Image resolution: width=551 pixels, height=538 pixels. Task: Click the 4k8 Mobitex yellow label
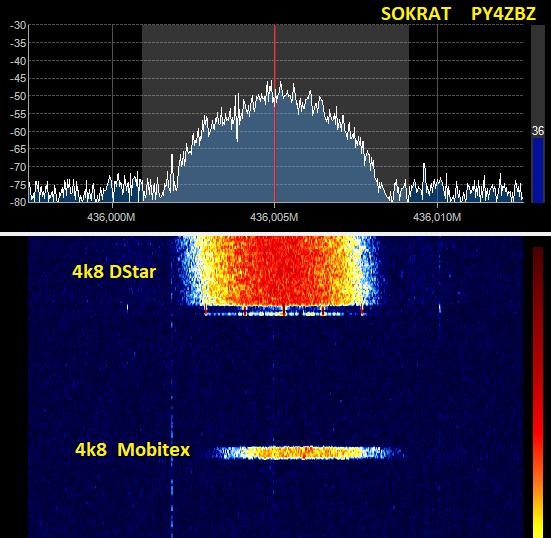click(132, 449)
